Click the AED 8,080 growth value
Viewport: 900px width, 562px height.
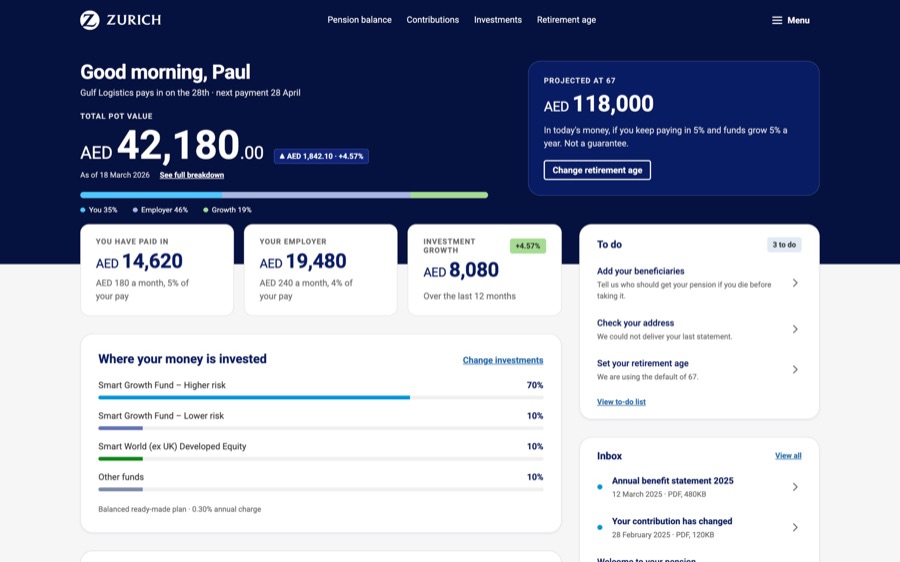pos(461,270)
